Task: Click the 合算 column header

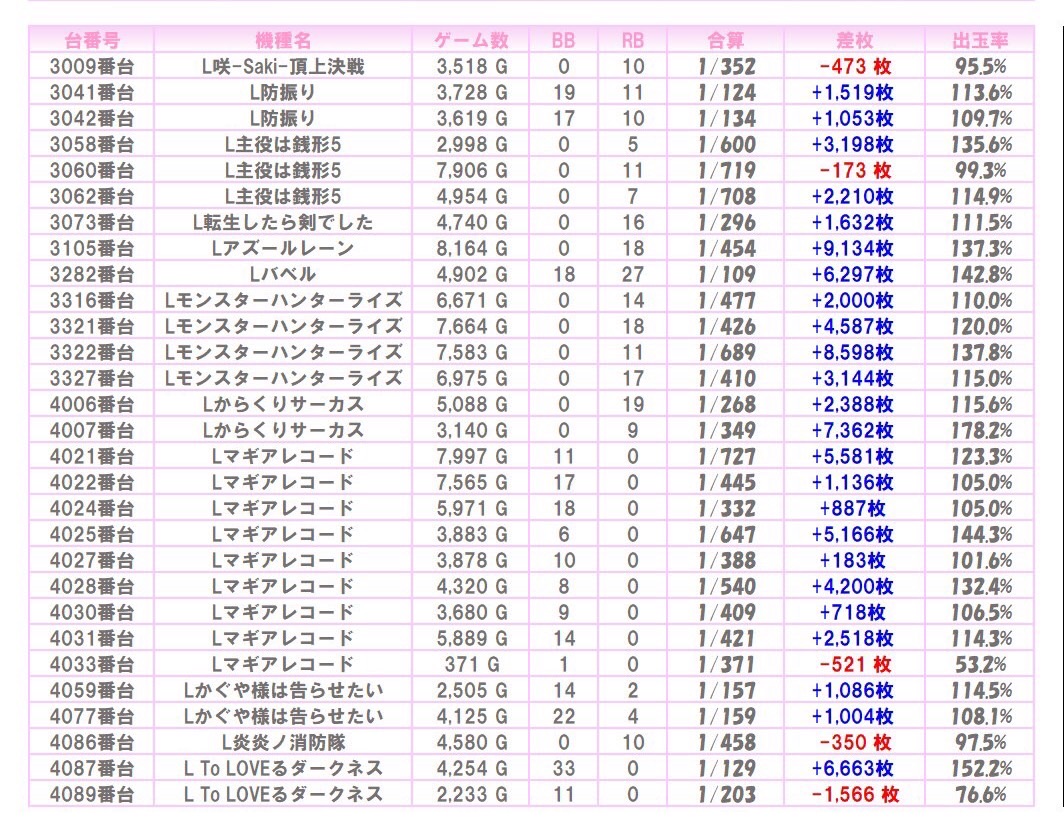Action: (x=726, y=41)
